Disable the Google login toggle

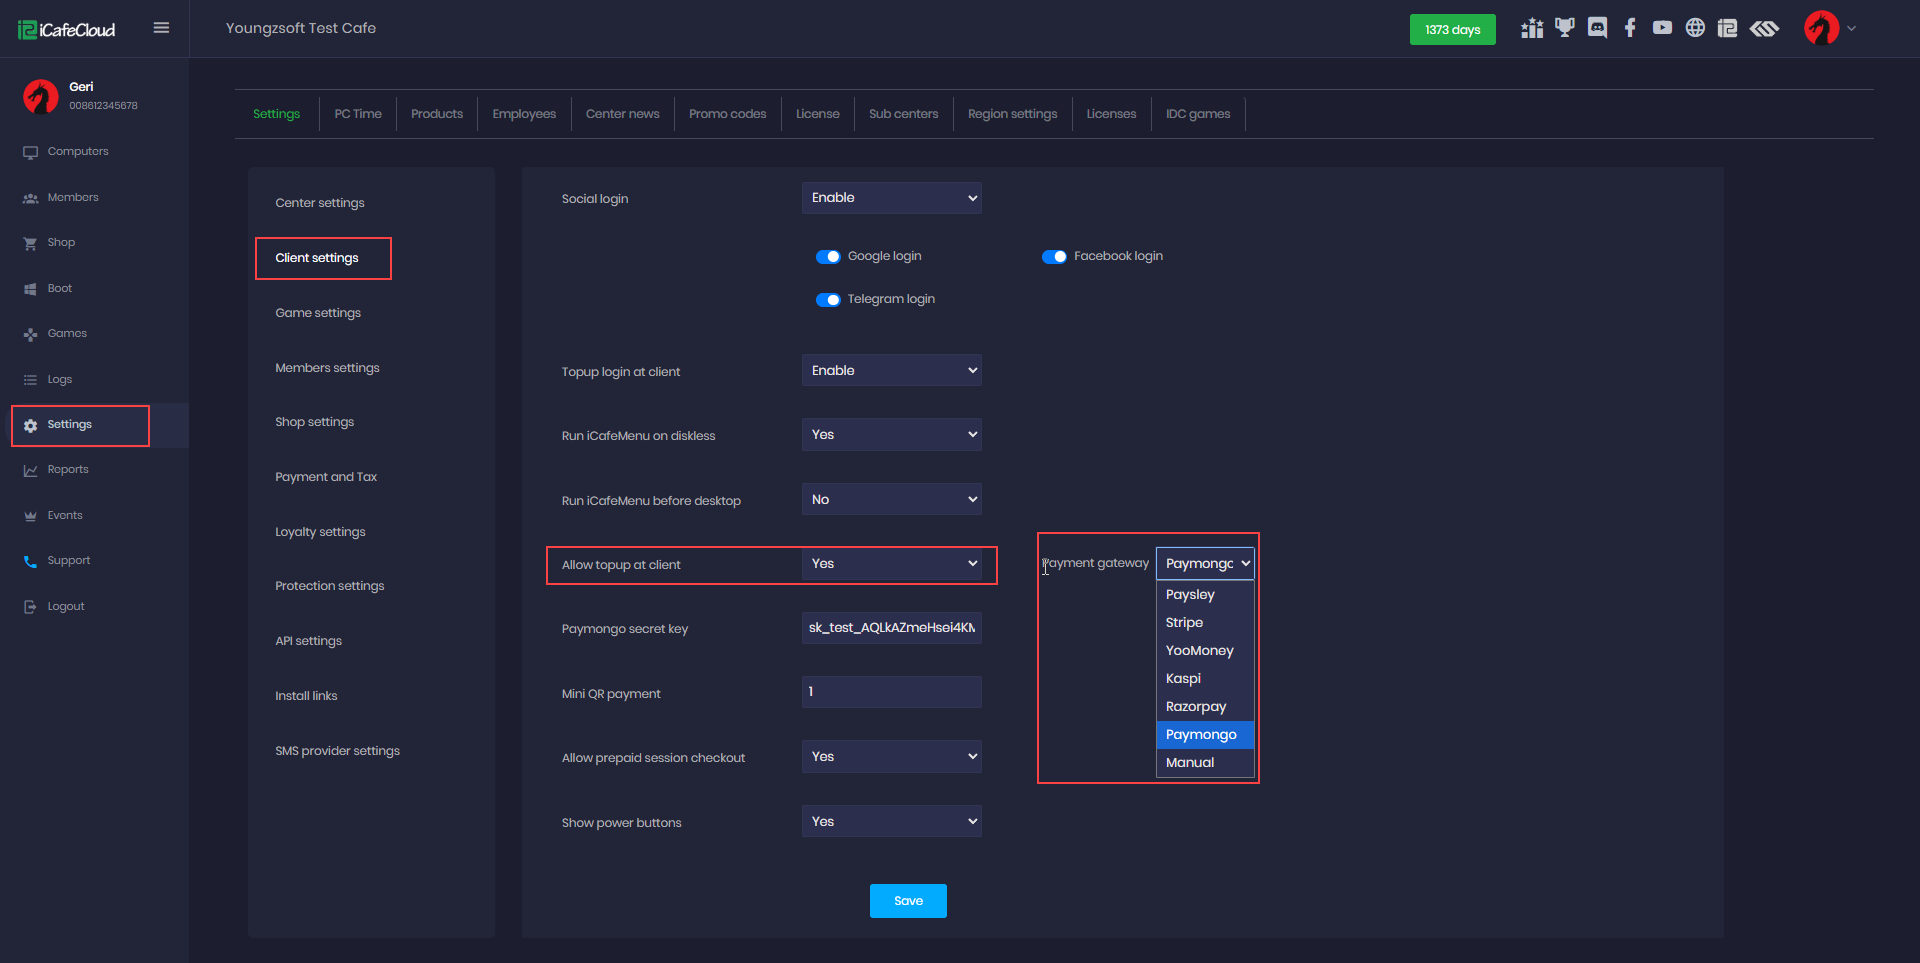coord(829,256)
